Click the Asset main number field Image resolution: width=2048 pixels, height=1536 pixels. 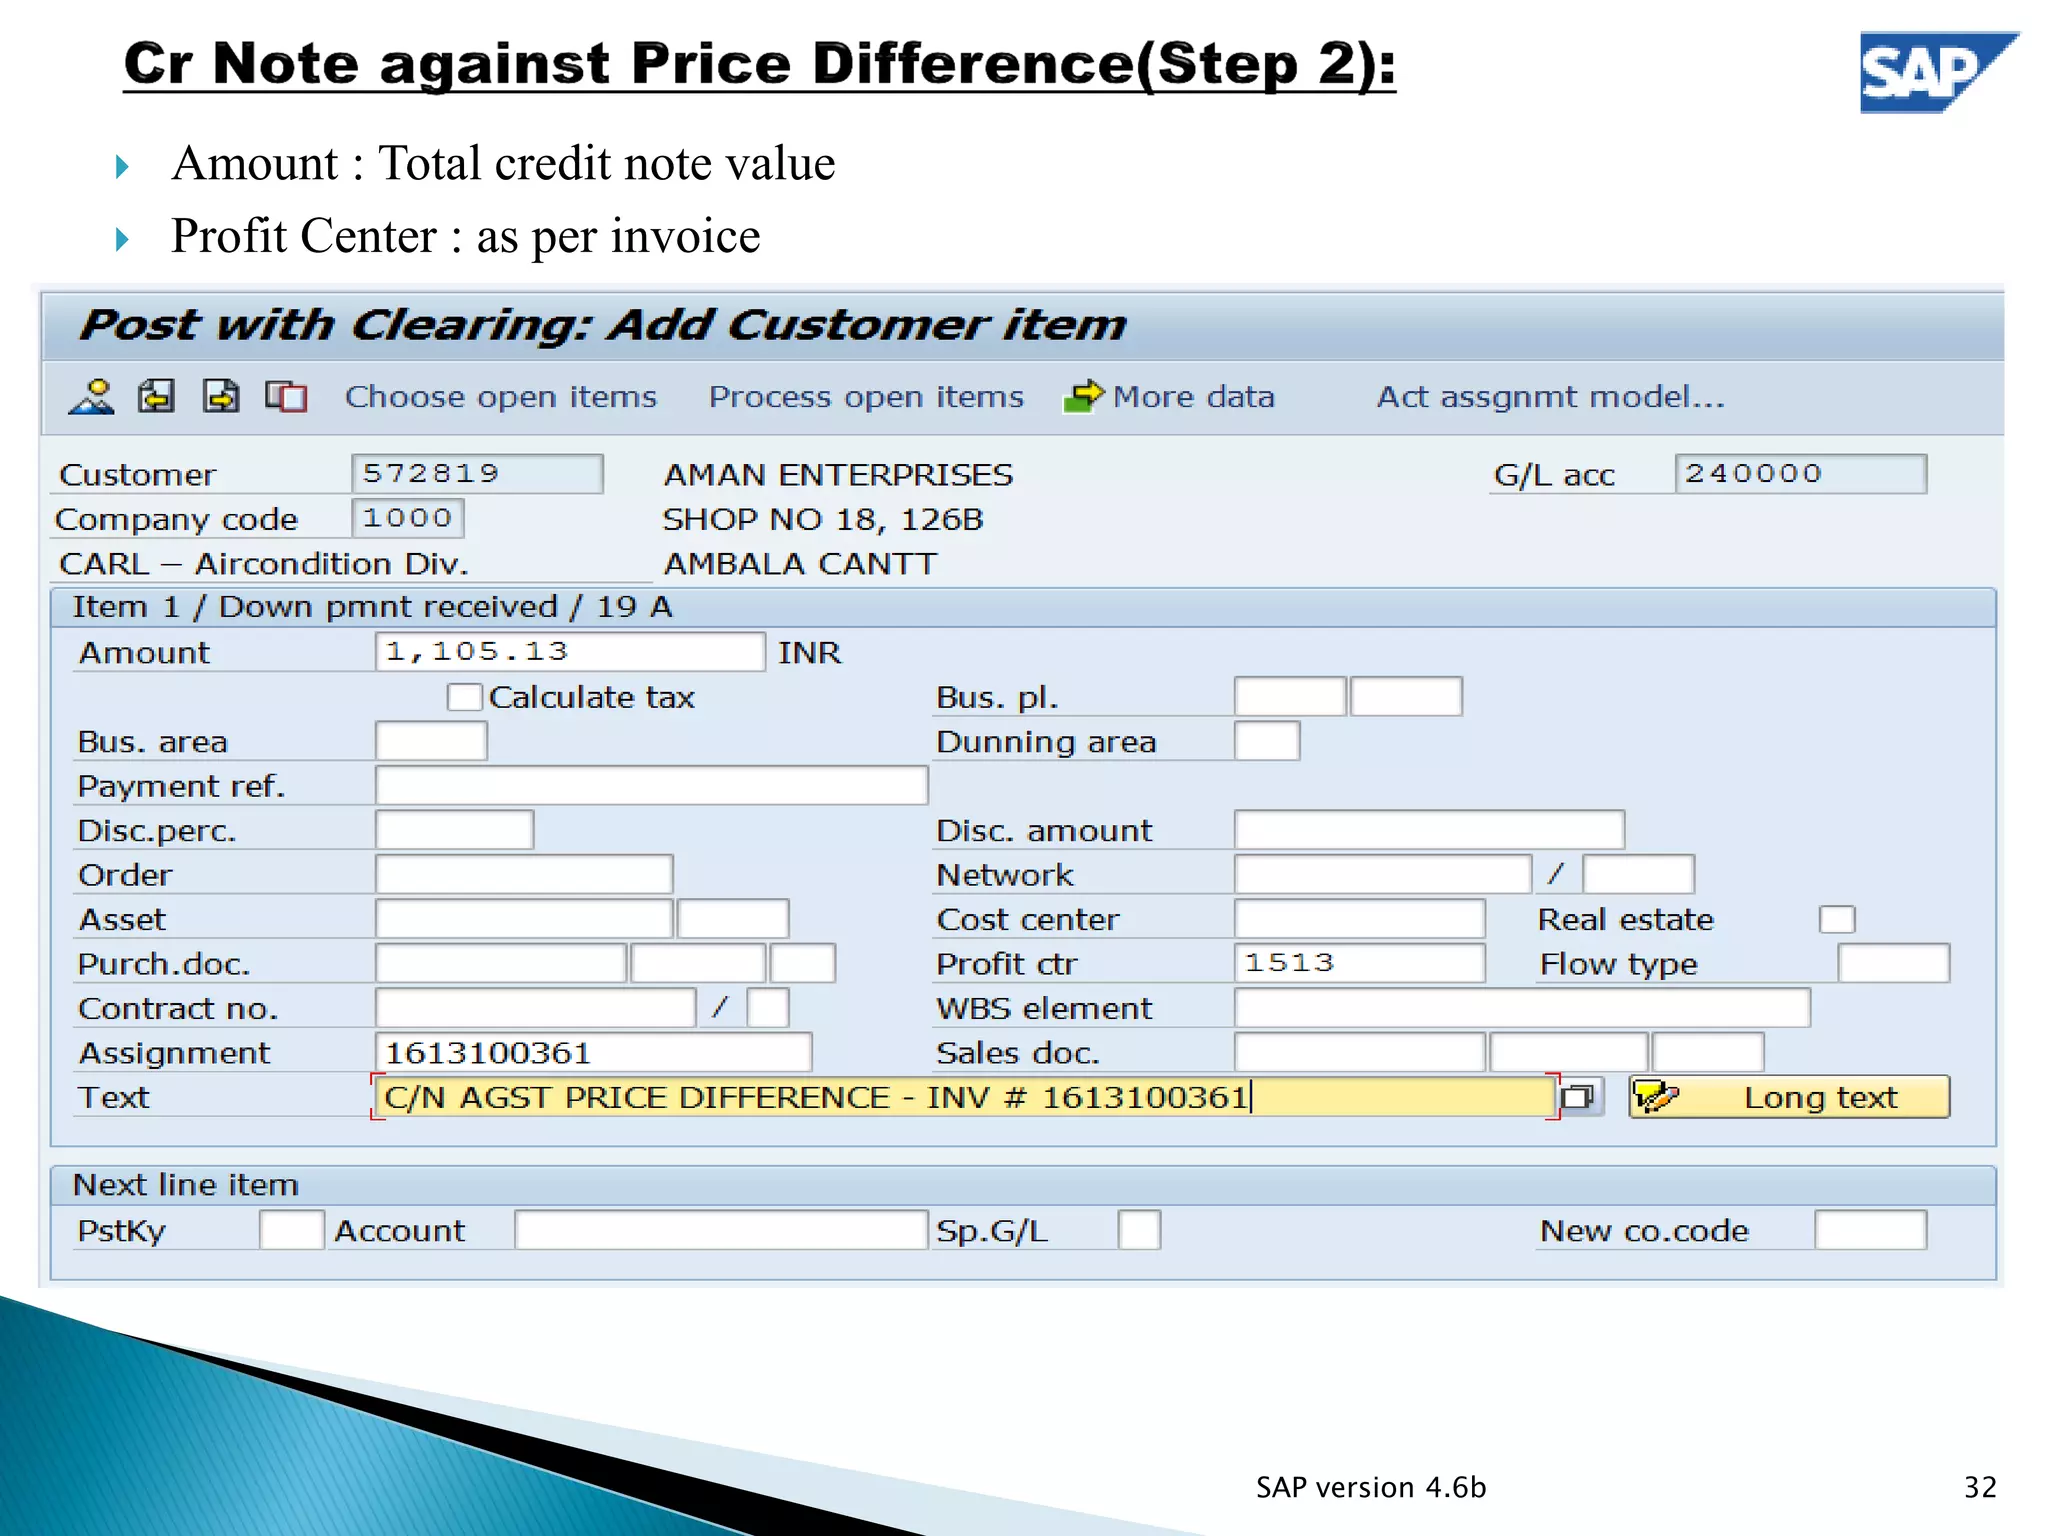coord(524,919)
